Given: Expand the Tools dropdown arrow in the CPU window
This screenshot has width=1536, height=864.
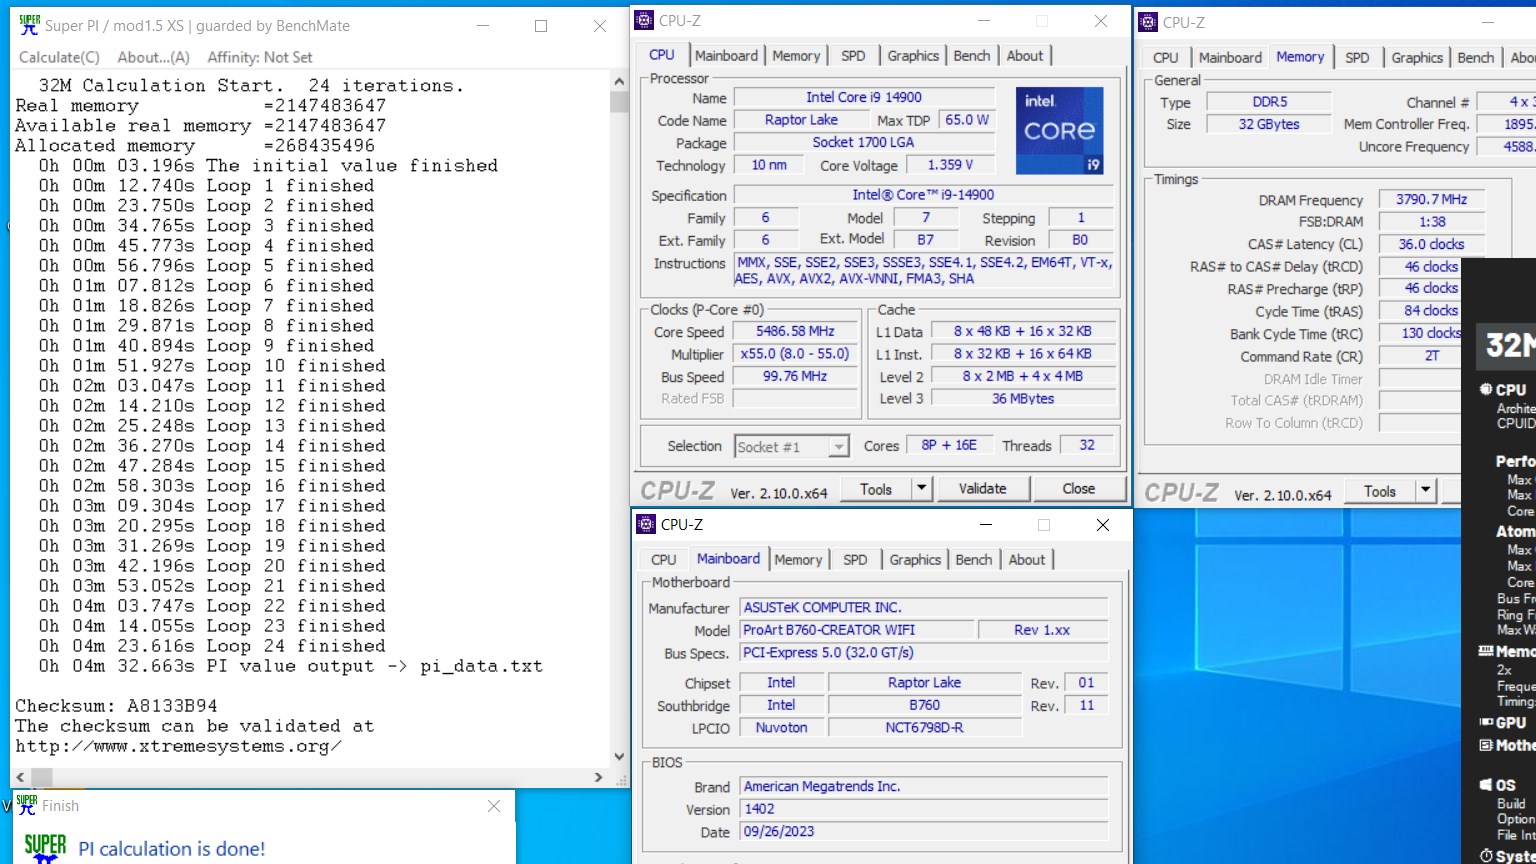Looking at the screenshot, I should click(922, 489).
